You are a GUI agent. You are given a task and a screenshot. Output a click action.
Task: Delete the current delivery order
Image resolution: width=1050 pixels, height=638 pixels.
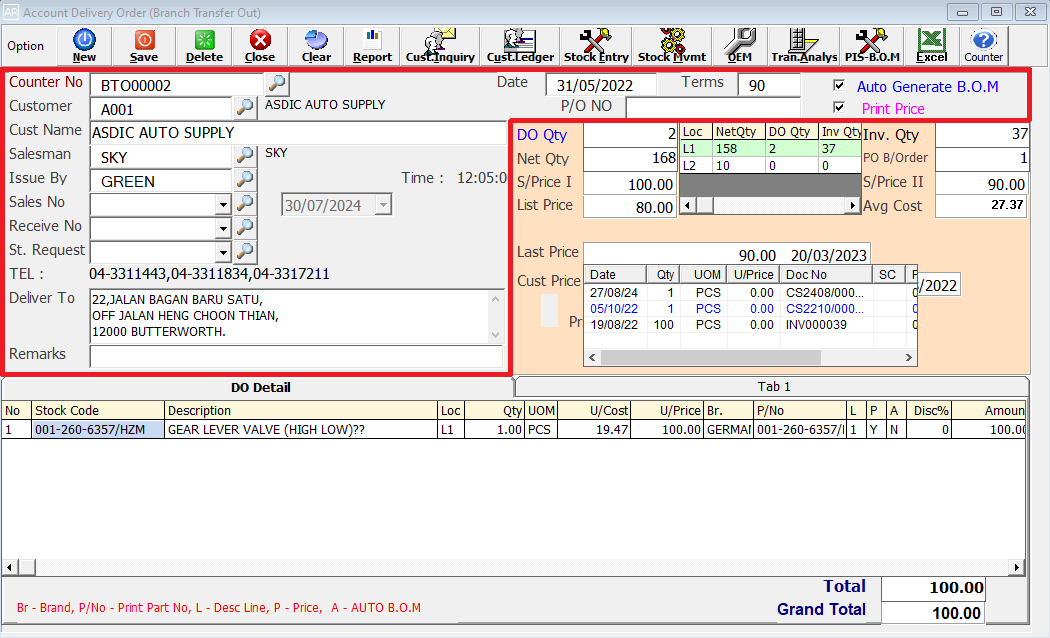[204, 46]
